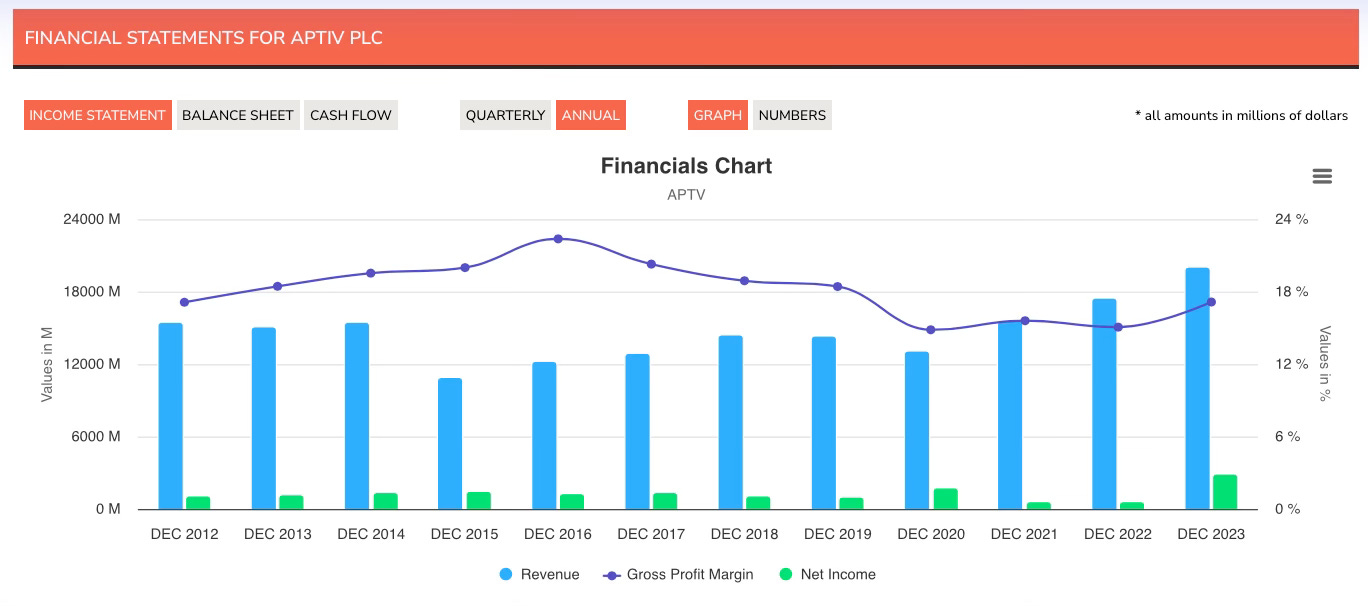Toggle the Net Income series in legend
1368x606 pixels.
(827, 574)
